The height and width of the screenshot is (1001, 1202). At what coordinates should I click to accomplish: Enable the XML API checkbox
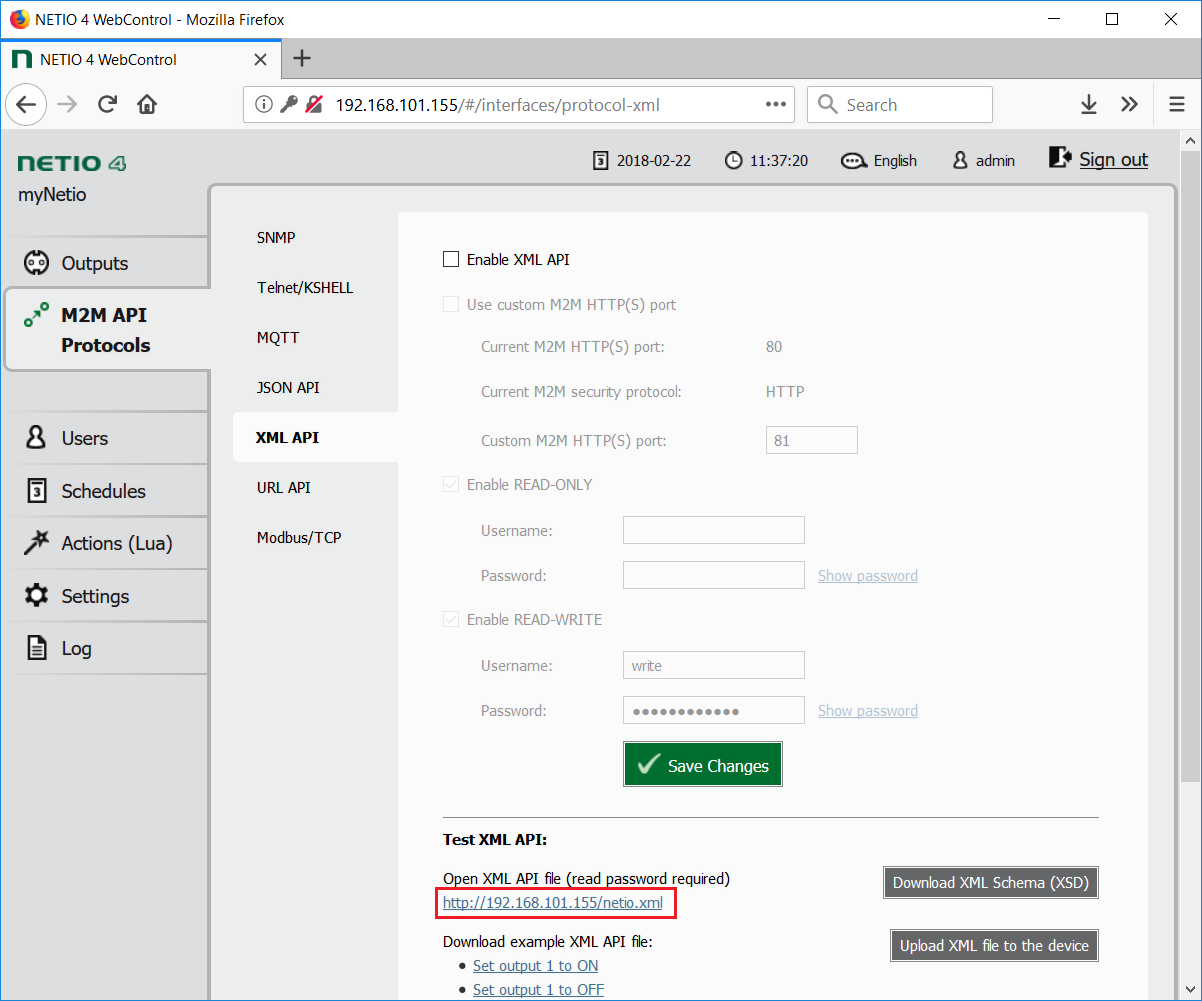click(451, 260)
